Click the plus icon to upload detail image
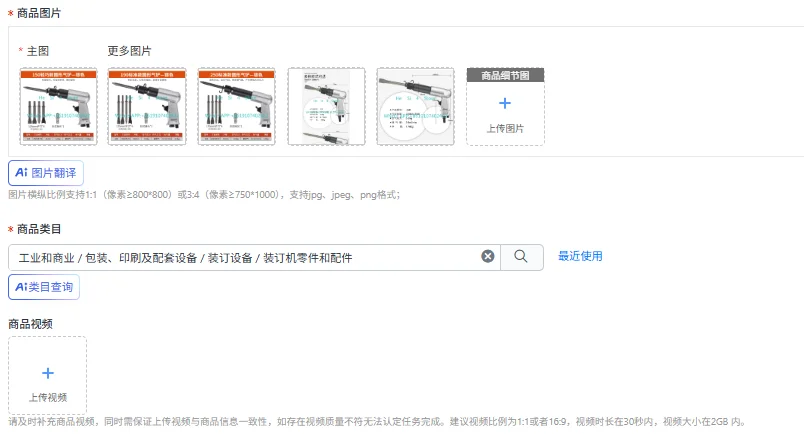The image size is (804, 438). point(505,104)
